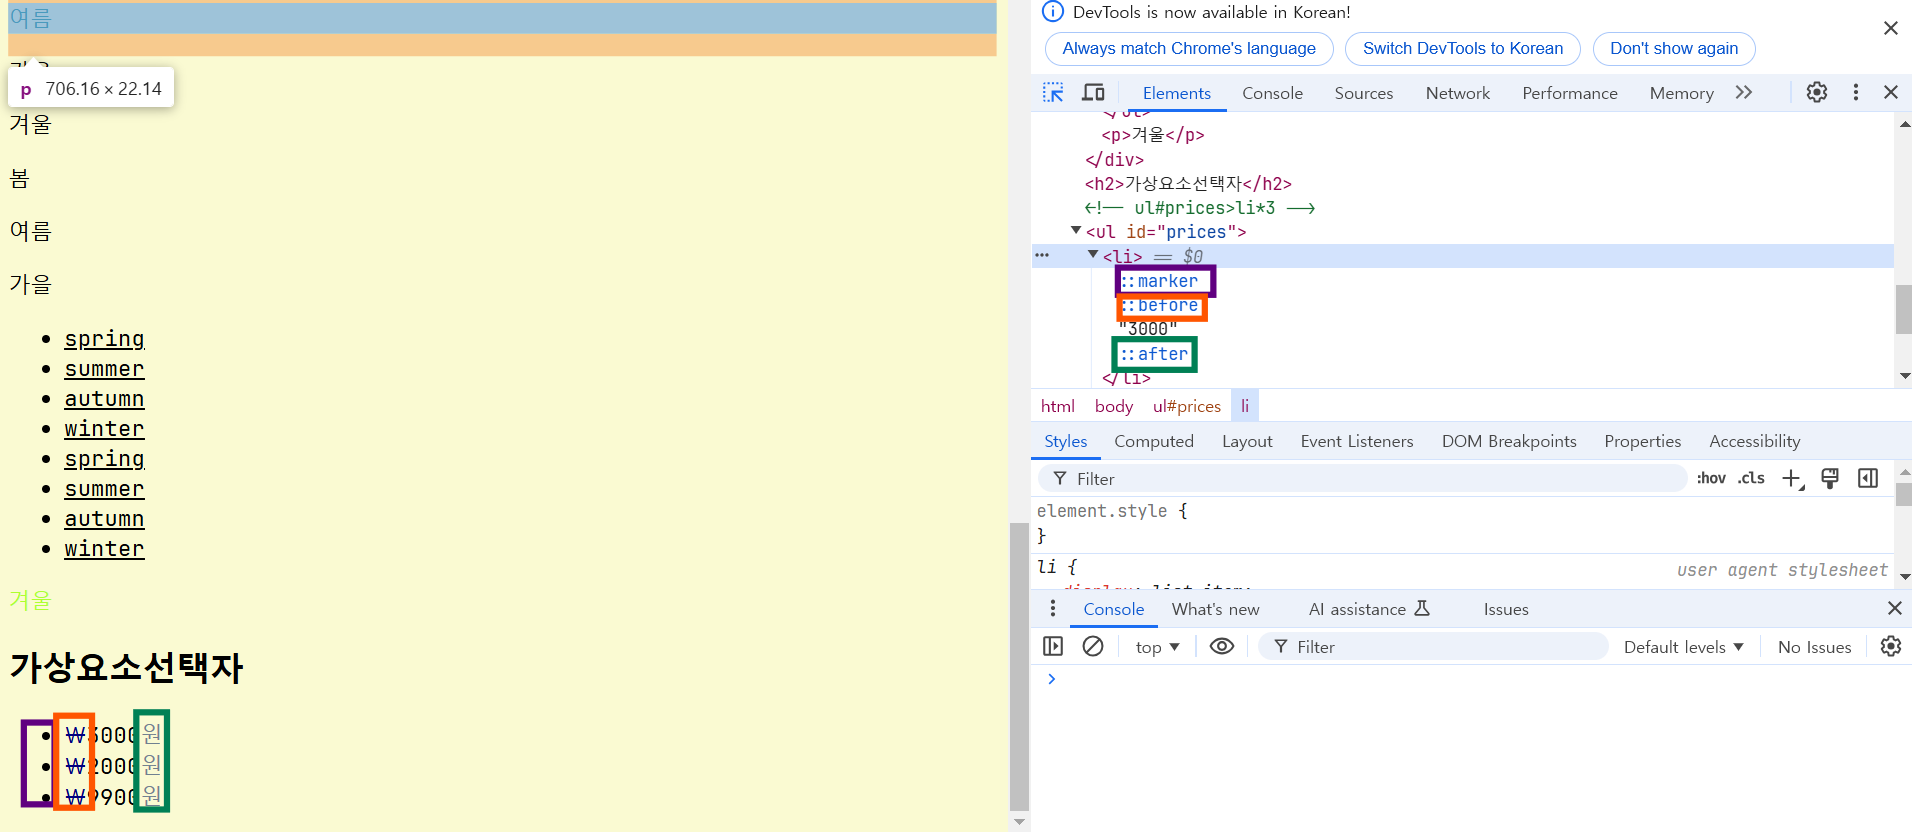The image size is (1912, 832).
Task: Open the Memory tab
Action: [1681, 93]
